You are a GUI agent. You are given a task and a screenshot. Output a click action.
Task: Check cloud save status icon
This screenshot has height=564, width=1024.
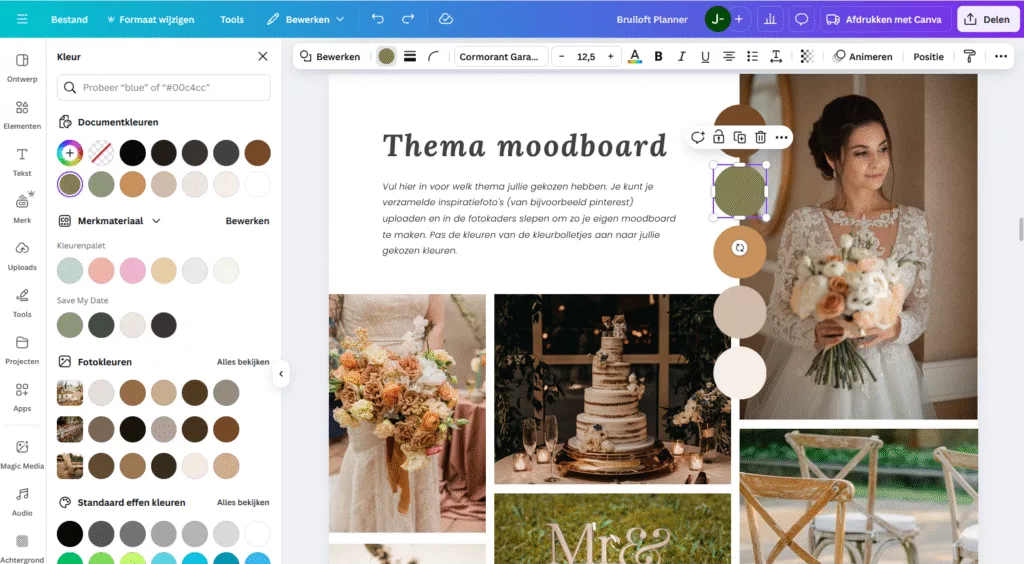pyautogui.click(x=446, y=19)
